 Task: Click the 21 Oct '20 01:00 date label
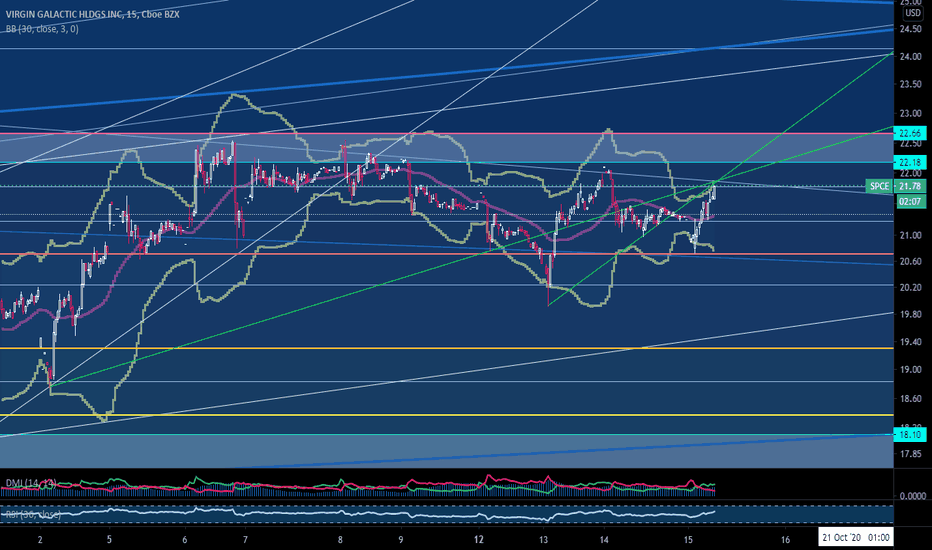coord(855,538)
